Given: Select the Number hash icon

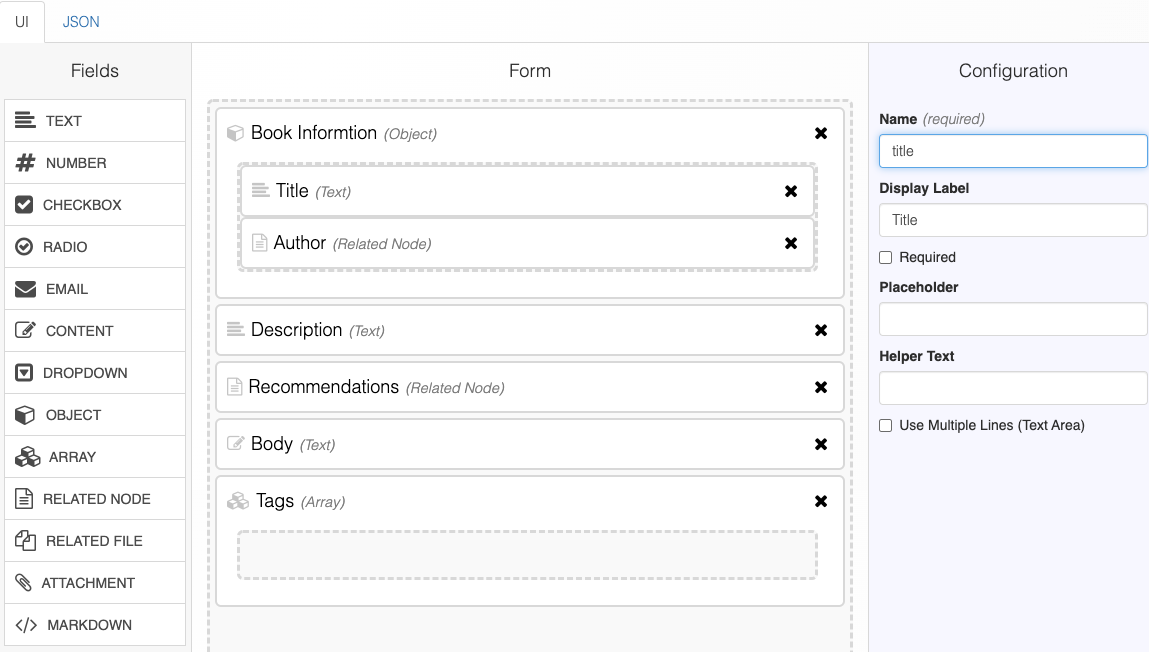Looking at the screenshot, I should tap(26, 163).
